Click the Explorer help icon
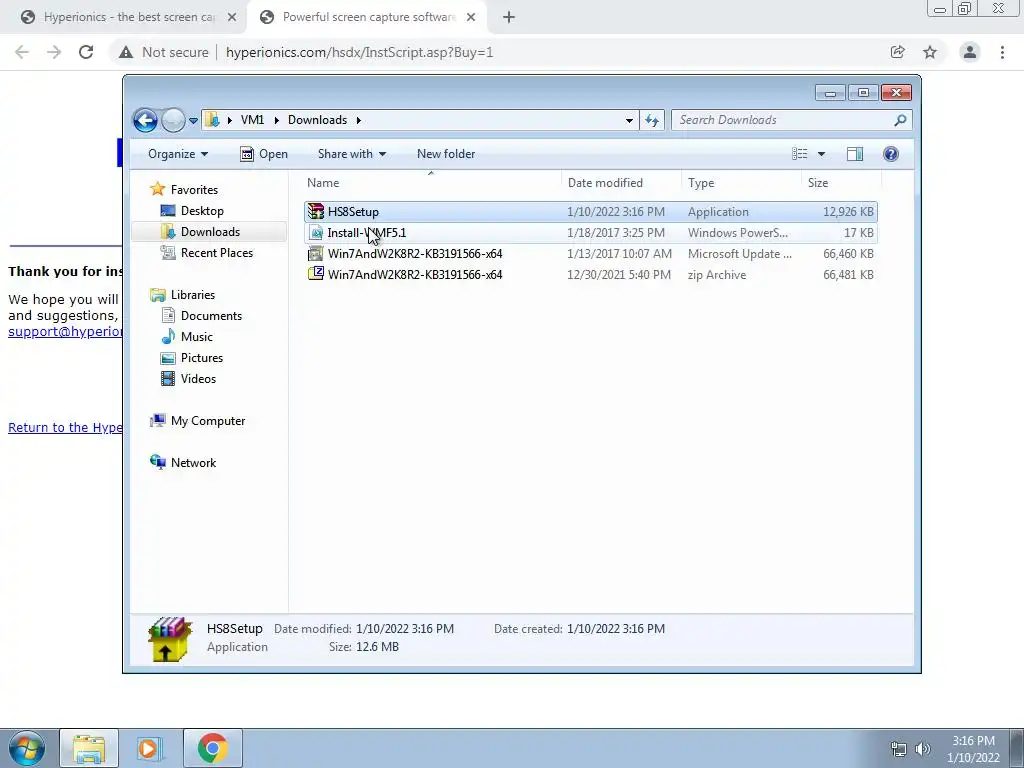1024x768 pixels. point(891,154)
